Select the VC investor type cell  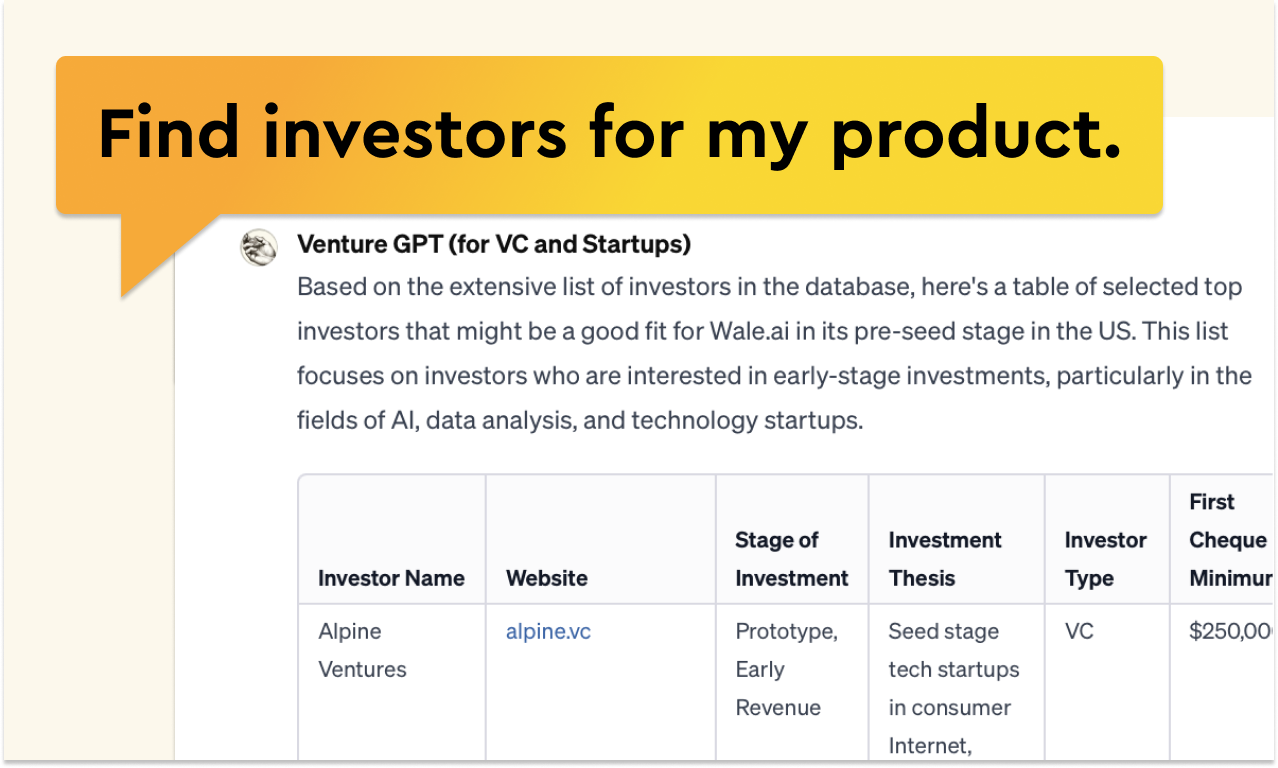(1080, 632)
